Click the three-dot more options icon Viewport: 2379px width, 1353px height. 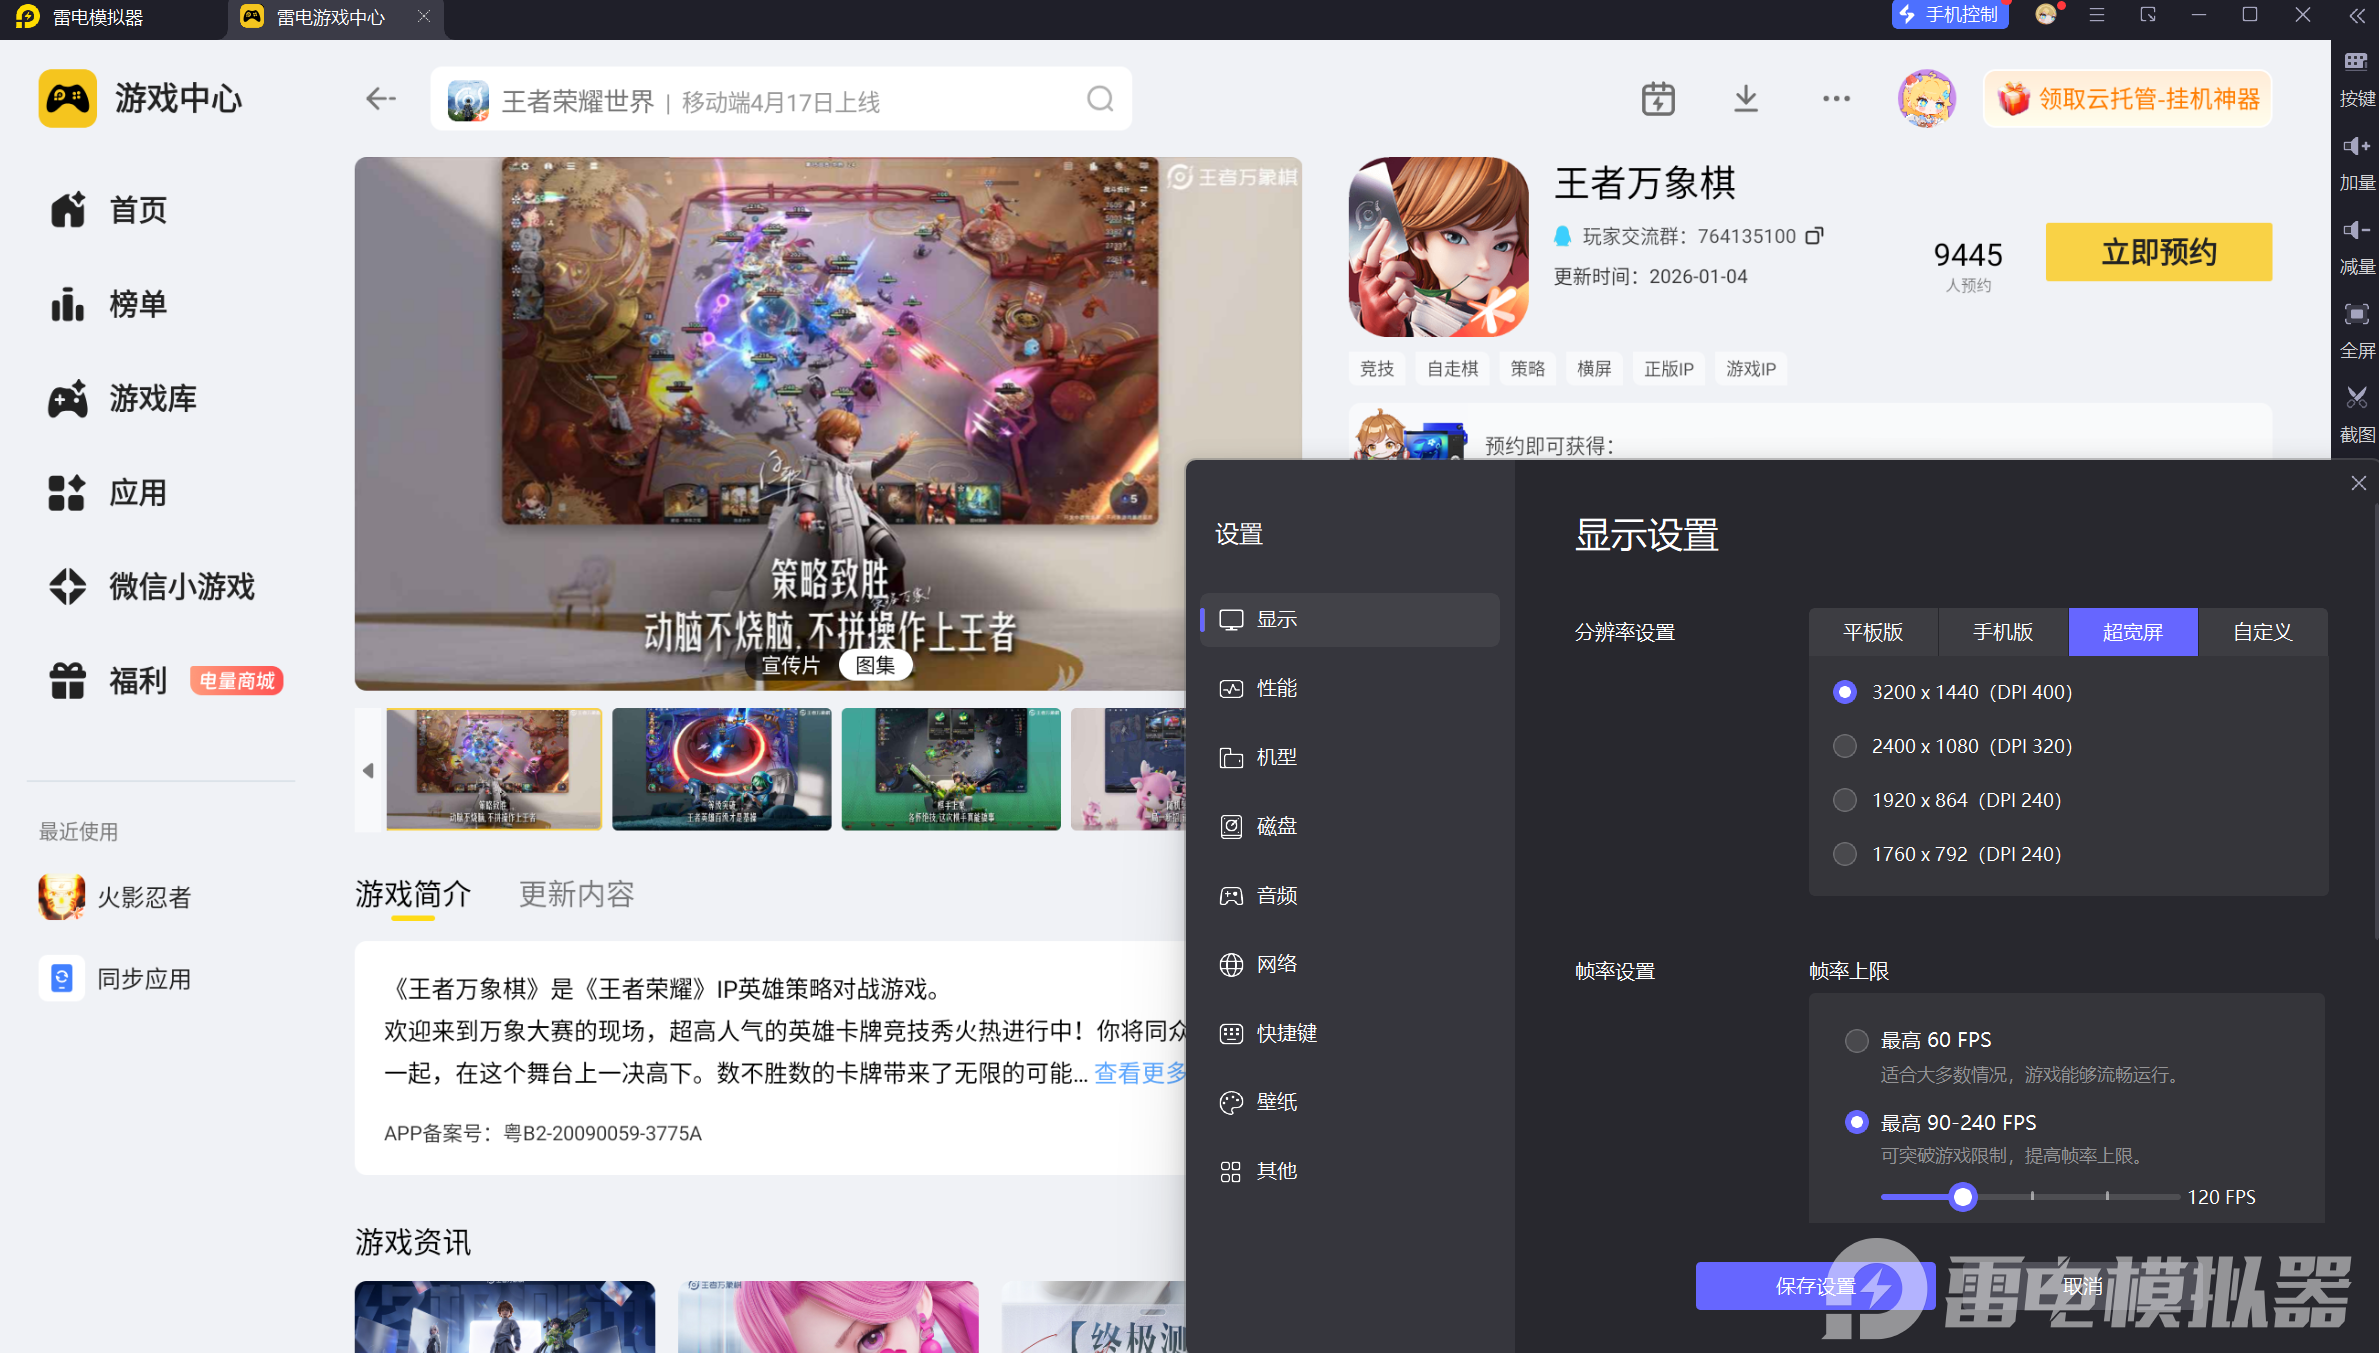point(1836,99)
